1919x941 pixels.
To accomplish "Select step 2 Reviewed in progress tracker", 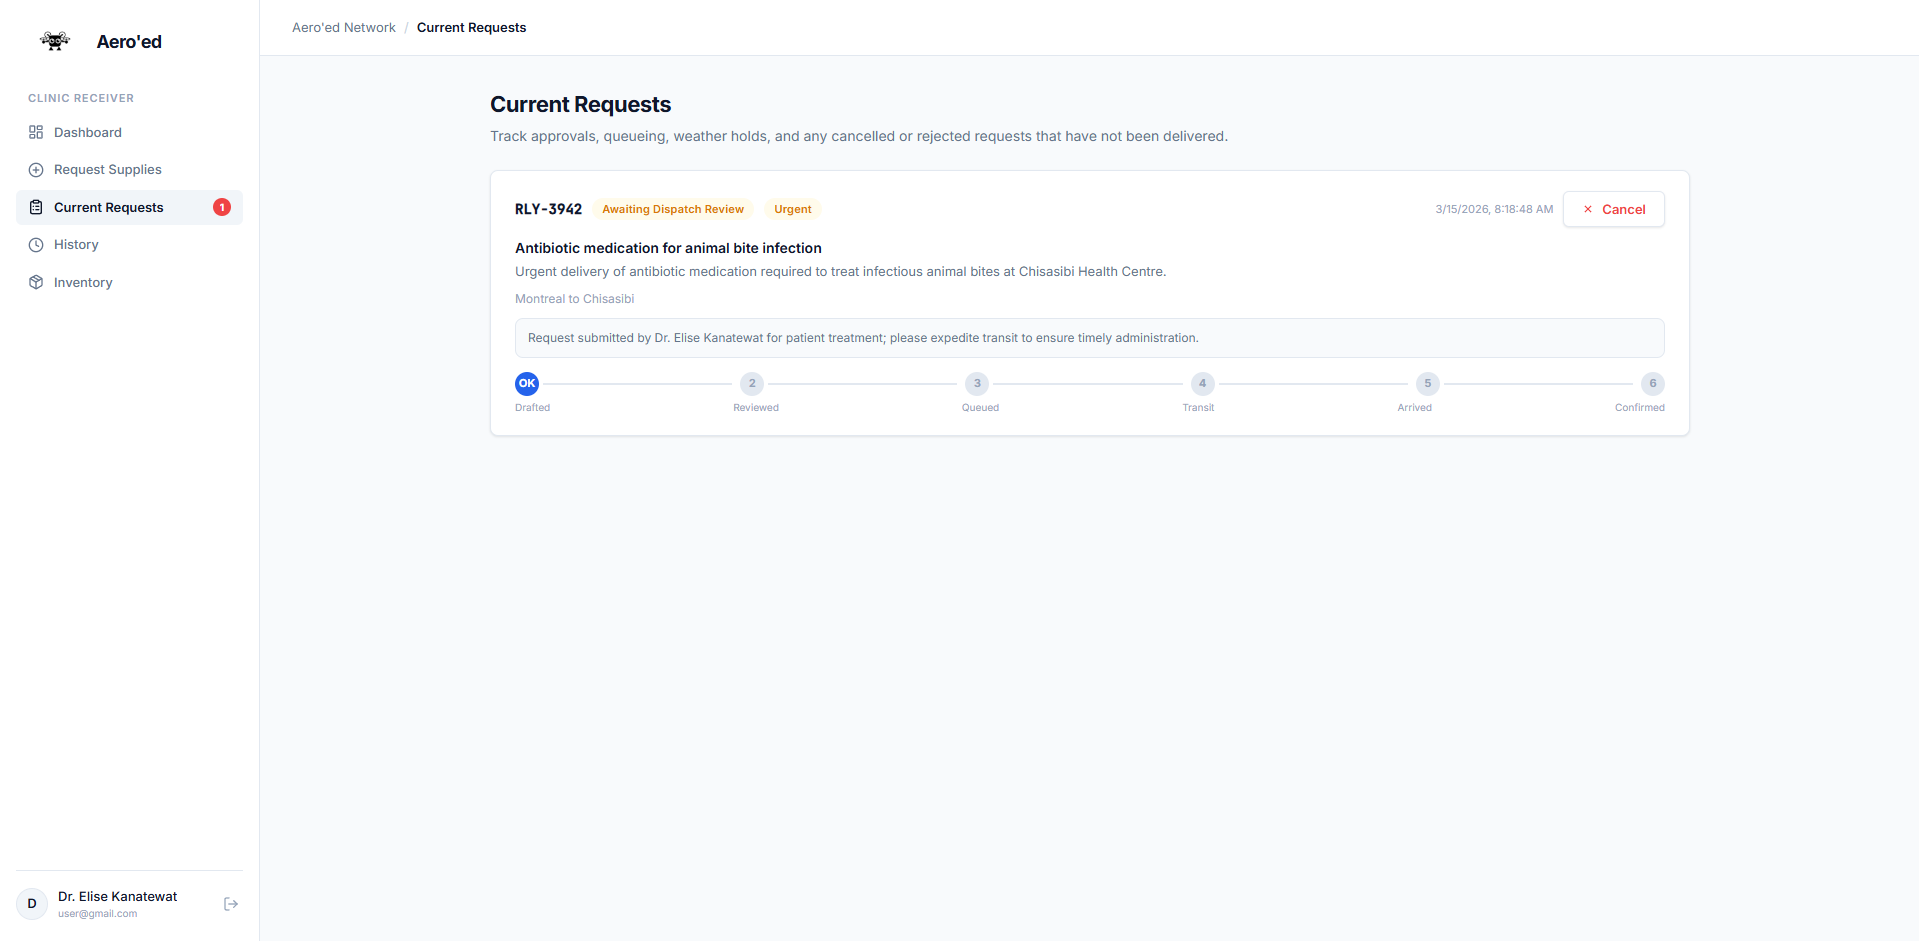I will [x=752, y=383].
